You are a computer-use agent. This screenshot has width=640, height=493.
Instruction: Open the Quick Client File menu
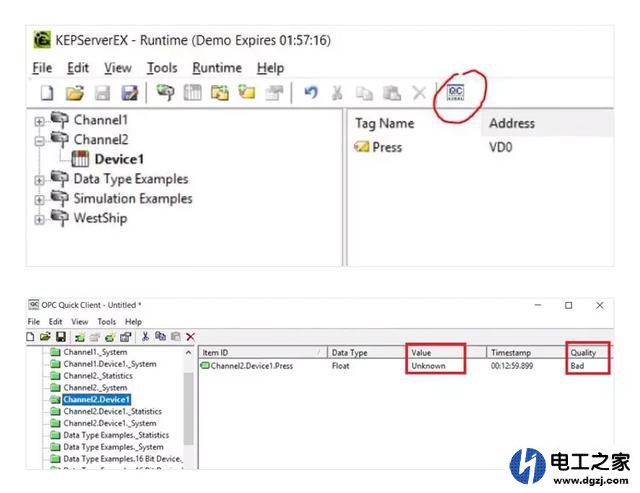[33, 322]
